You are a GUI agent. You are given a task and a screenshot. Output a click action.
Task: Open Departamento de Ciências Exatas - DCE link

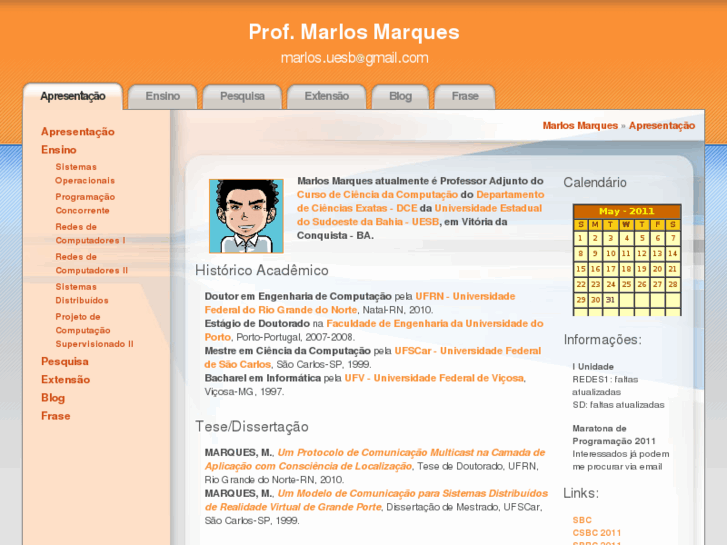421,201
